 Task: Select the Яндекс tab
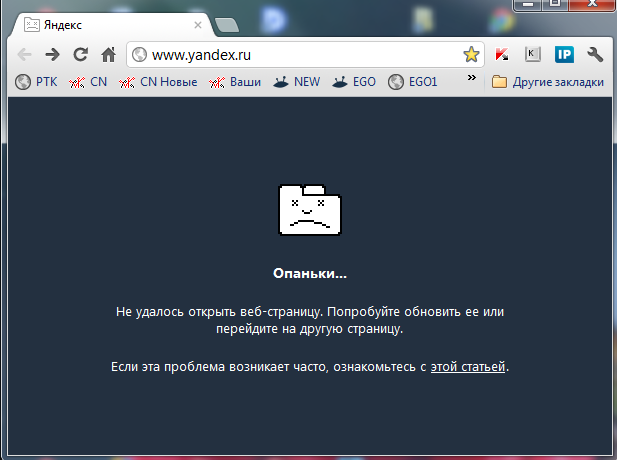click(113, 25)
